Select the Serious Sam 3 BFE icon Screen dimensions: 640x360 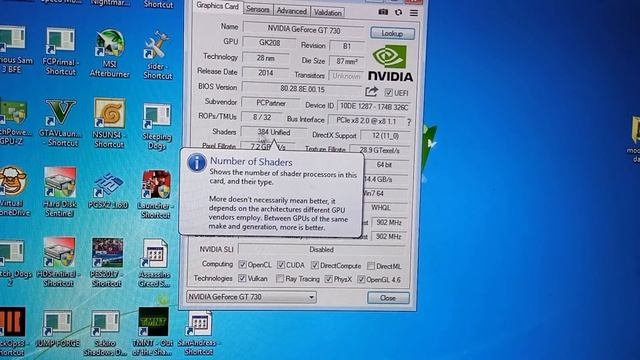tap(13, 49)
